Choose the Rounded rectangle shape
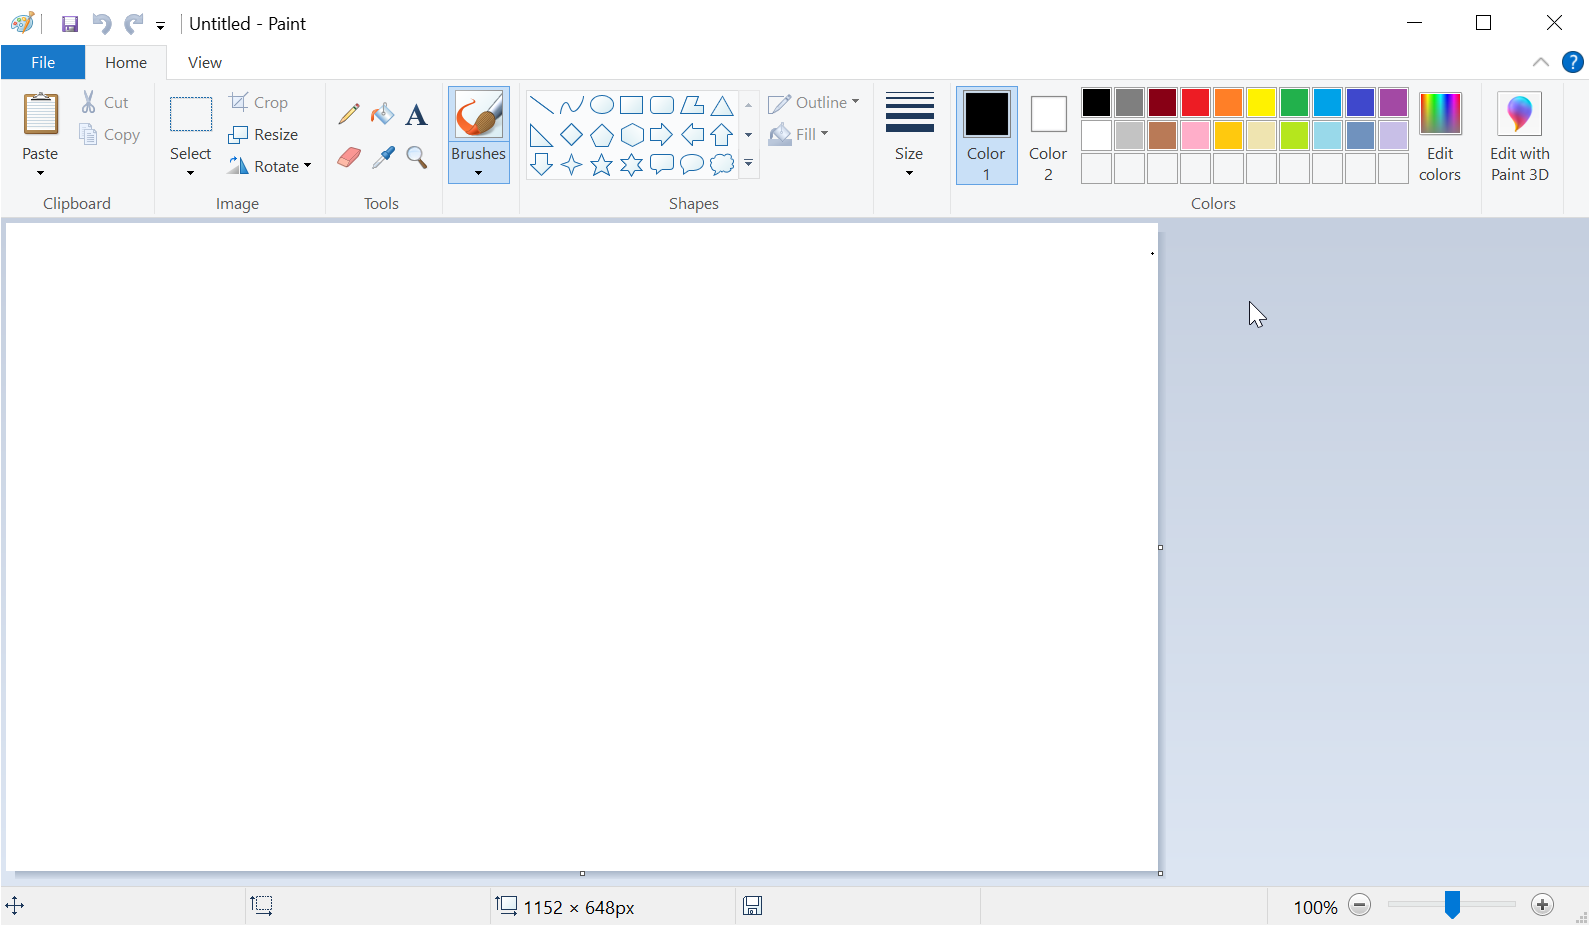The image size is (1590, 926). pyautogui.click(x=662, y=105)
